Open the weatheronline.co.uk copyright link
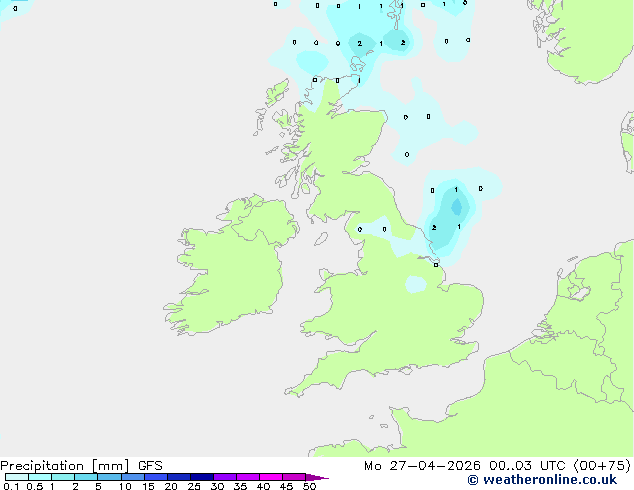Image resolution: width=634 pixels, height=490 pixels. [x=542, y=480]
